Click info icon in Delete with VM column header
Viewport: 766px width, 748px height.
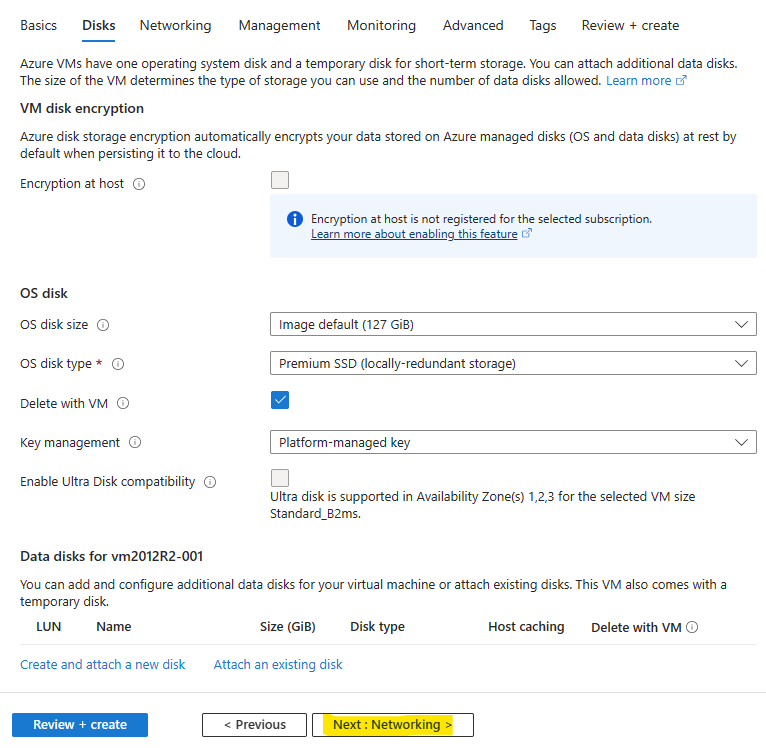click(x=692, y=627)
